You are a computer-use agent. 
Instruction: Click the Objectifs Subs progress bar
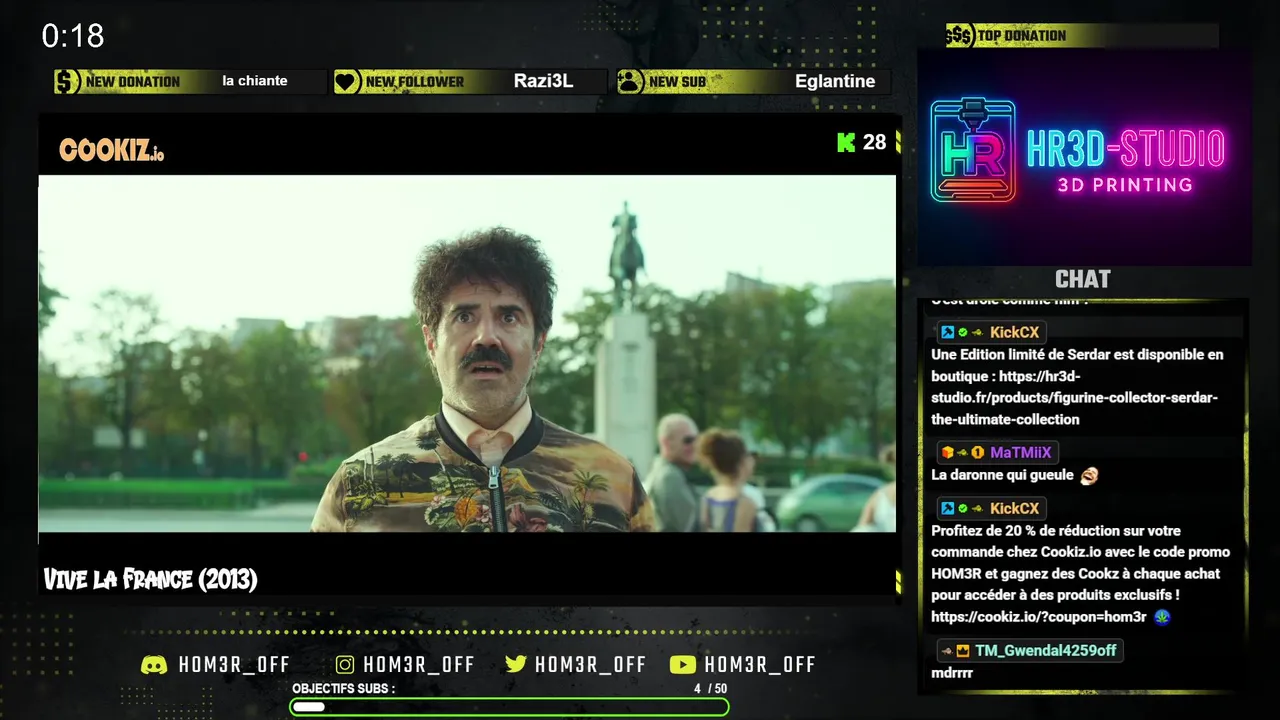509,707
